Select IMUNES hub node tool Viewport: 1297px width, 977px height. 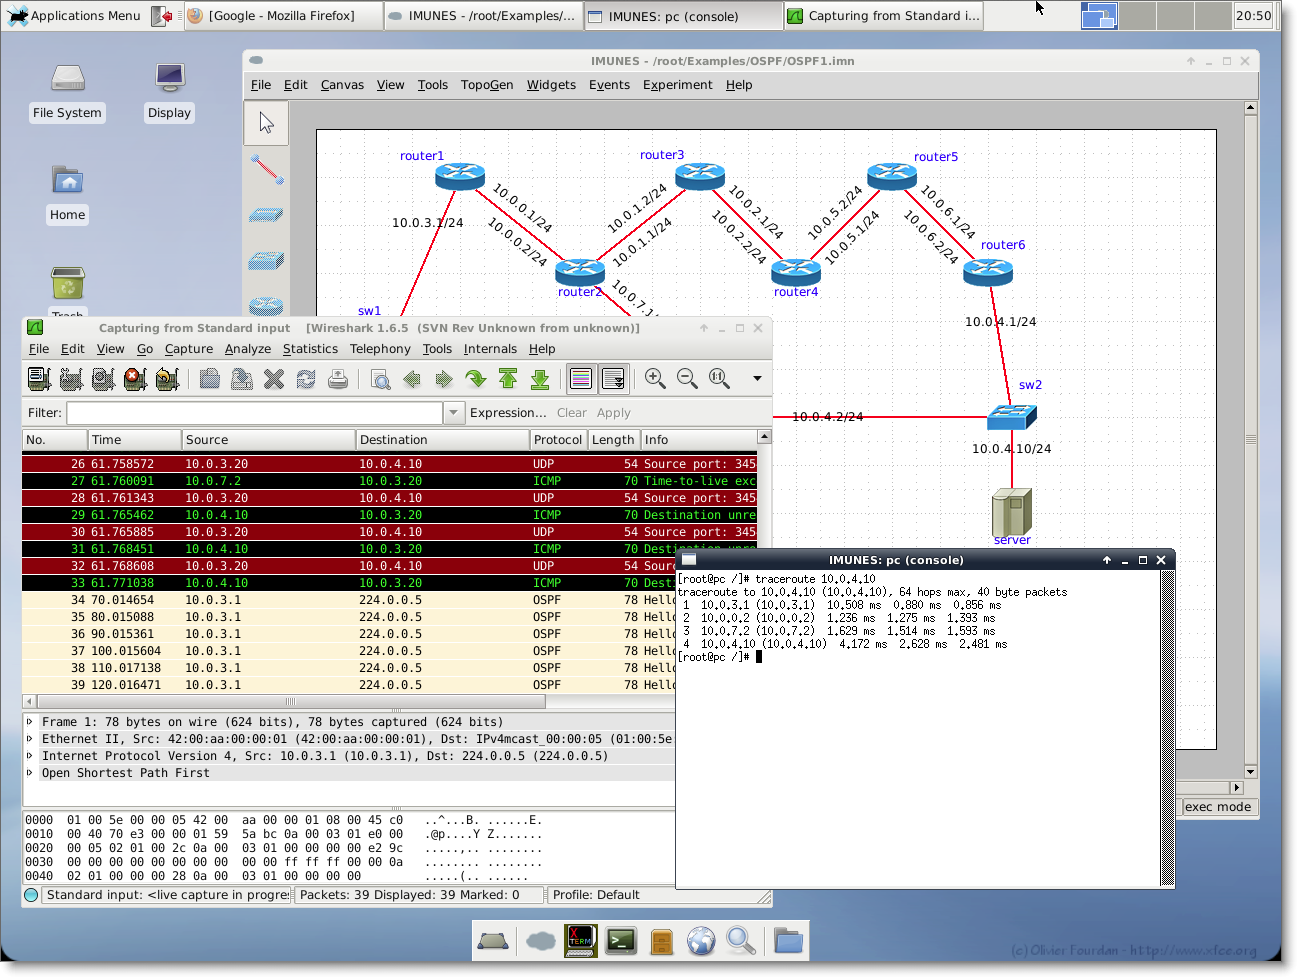point(266,215)
